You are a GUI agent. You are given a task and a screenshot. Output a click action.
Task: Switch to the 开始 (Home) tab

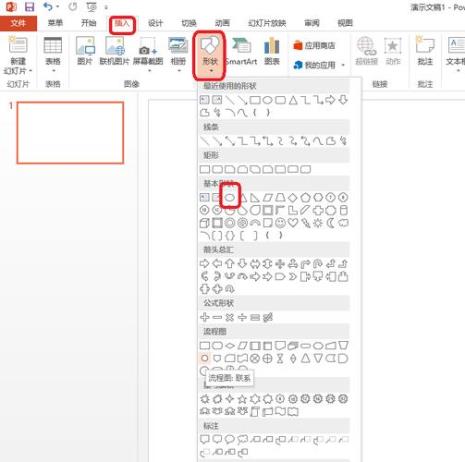[89, 23]
